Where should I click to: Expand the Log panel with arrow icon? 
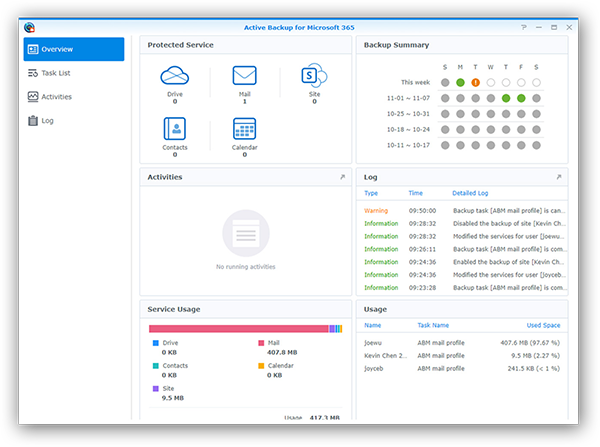tap(559, 177)
